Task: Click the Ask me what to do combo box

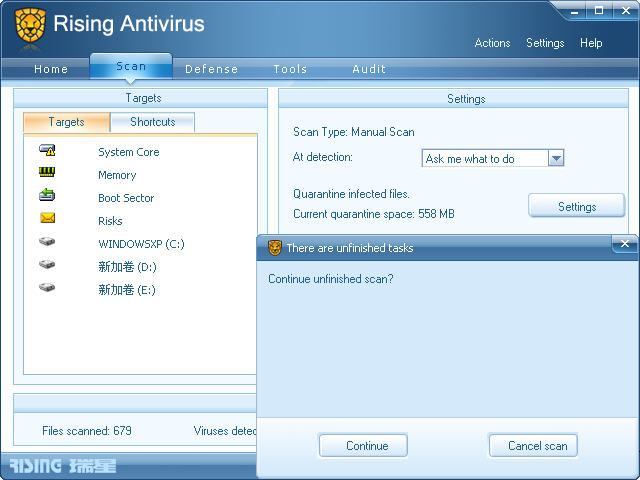Action: (x=493, y=158)
